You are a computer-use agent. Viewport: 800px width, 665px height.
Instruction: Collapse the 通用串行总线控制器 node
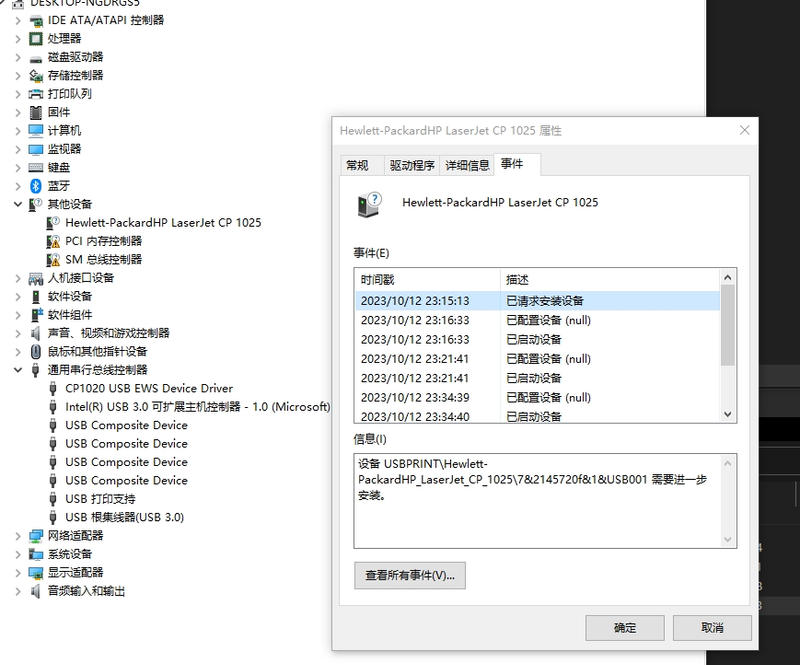[x=18, y=370]
